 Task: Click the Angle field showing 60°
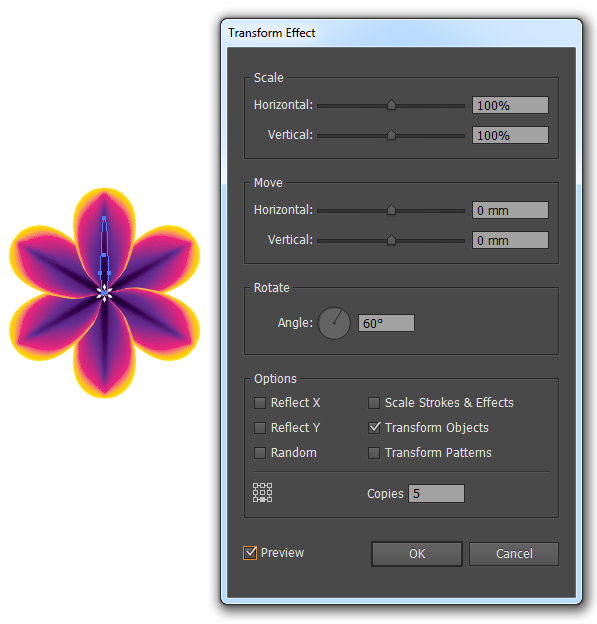(x=386, y=323)
